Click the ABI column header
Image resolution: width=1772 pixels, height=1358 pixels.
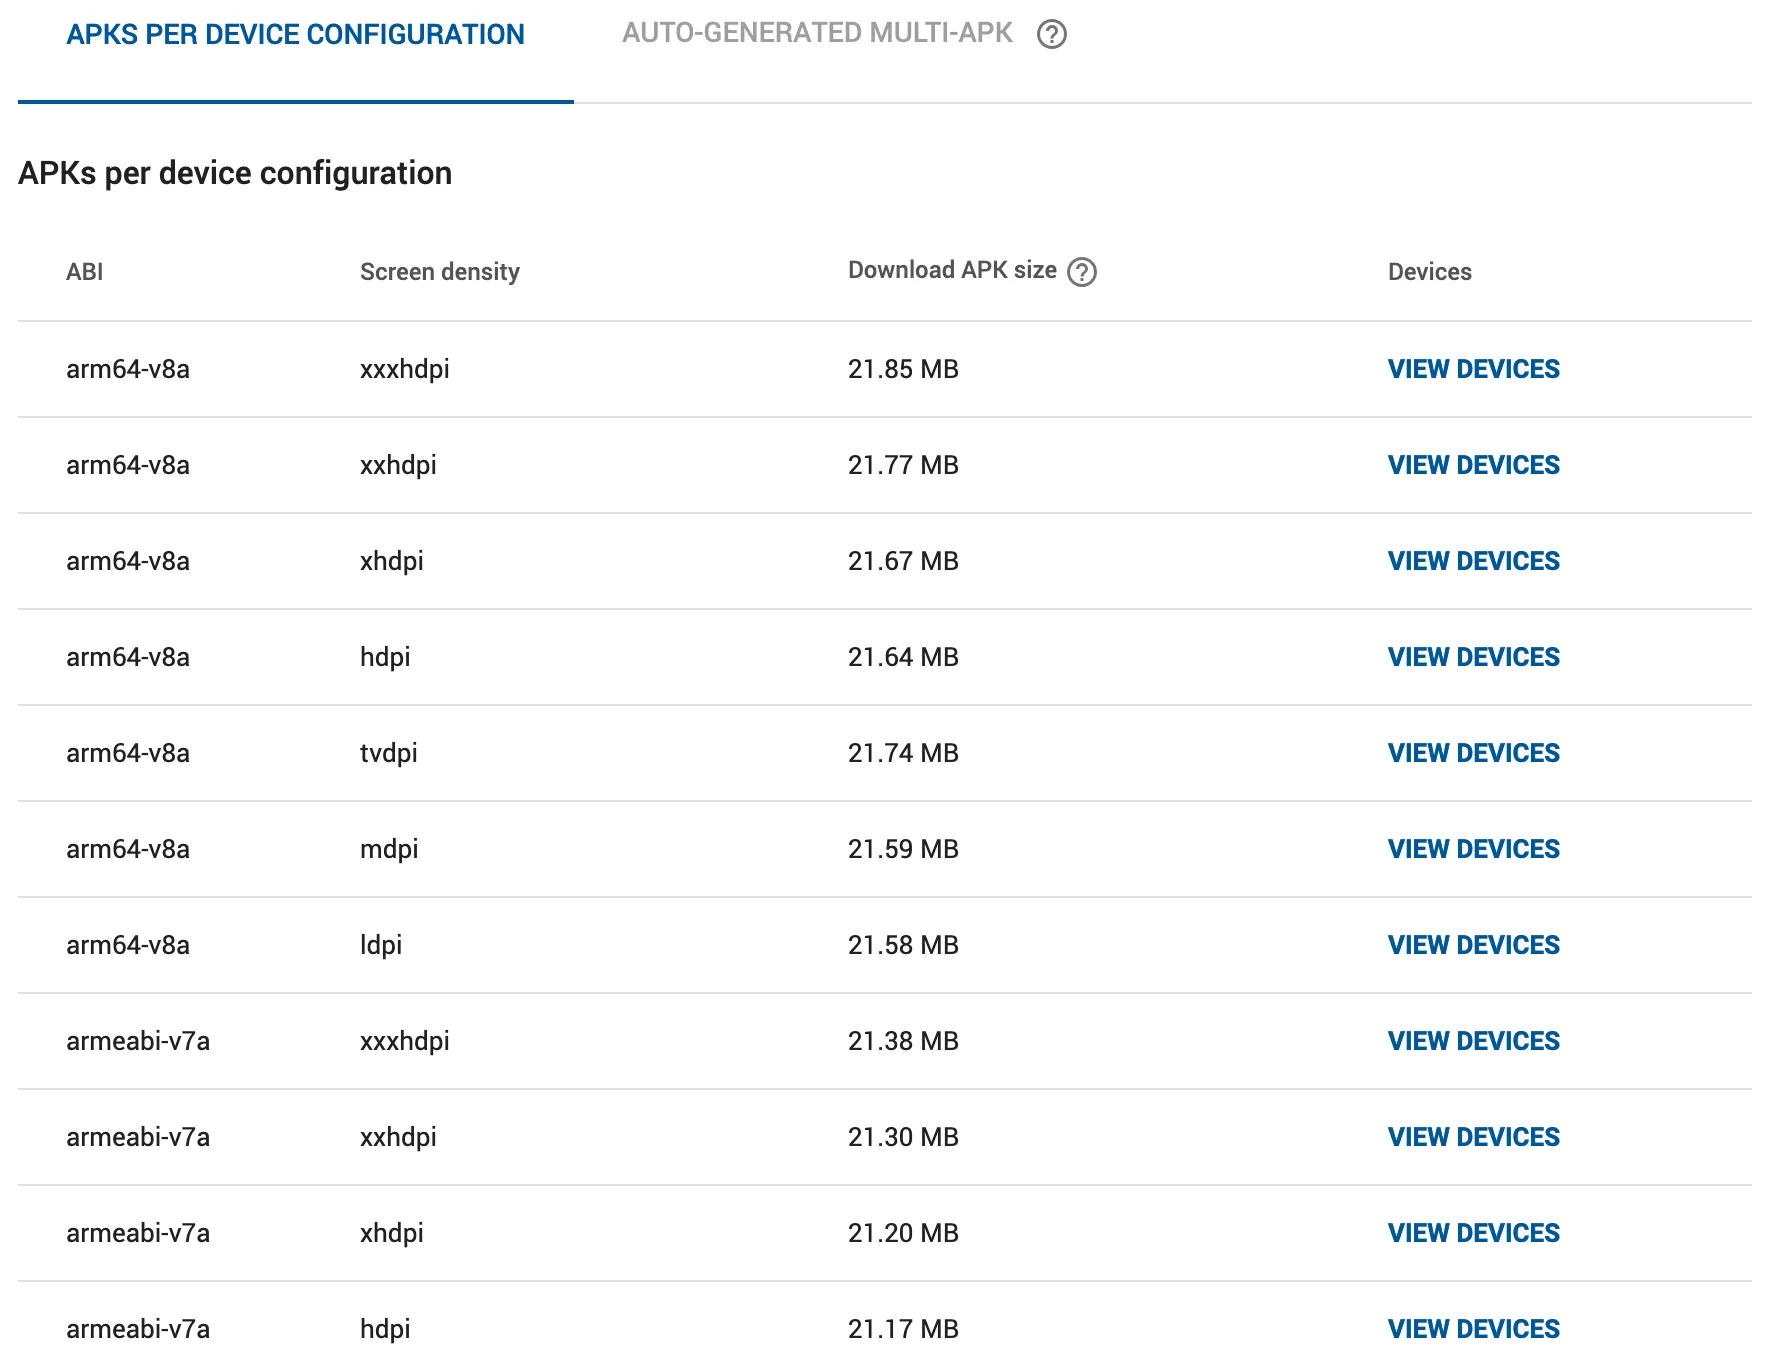coord(84,271)
